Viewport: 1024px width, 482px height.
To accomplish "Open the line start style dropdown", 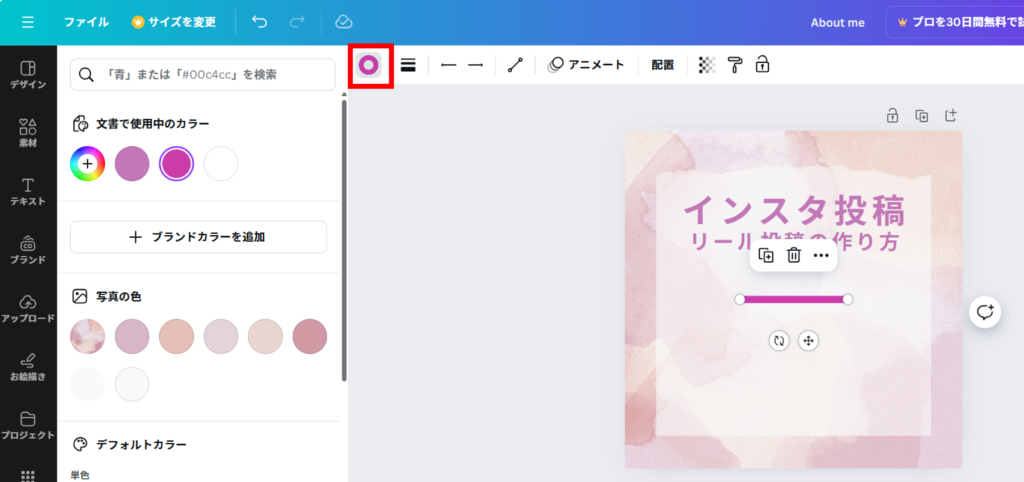I will point(448,65).
